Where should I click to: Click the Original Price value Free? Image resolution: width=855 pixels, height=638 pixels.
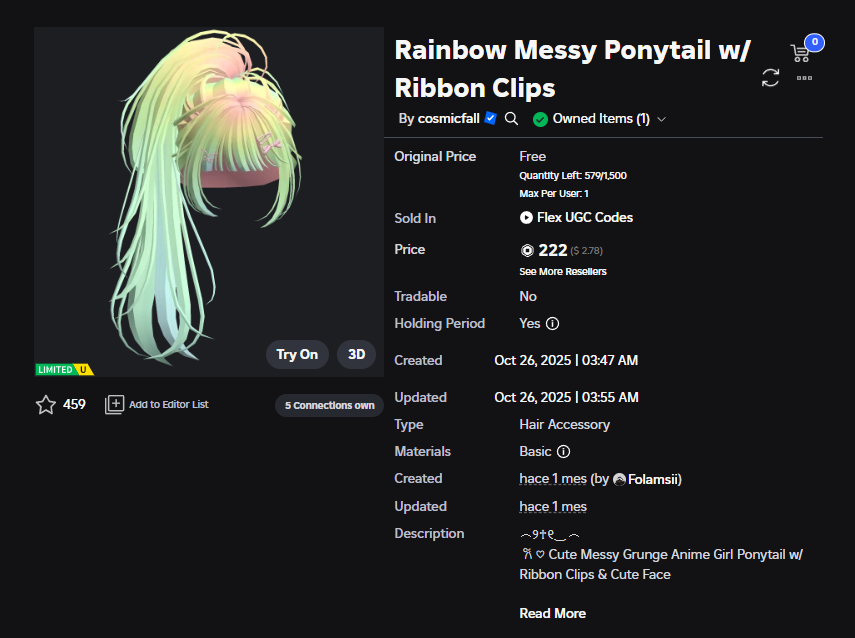pyautogui.click(x=532, y=157)
